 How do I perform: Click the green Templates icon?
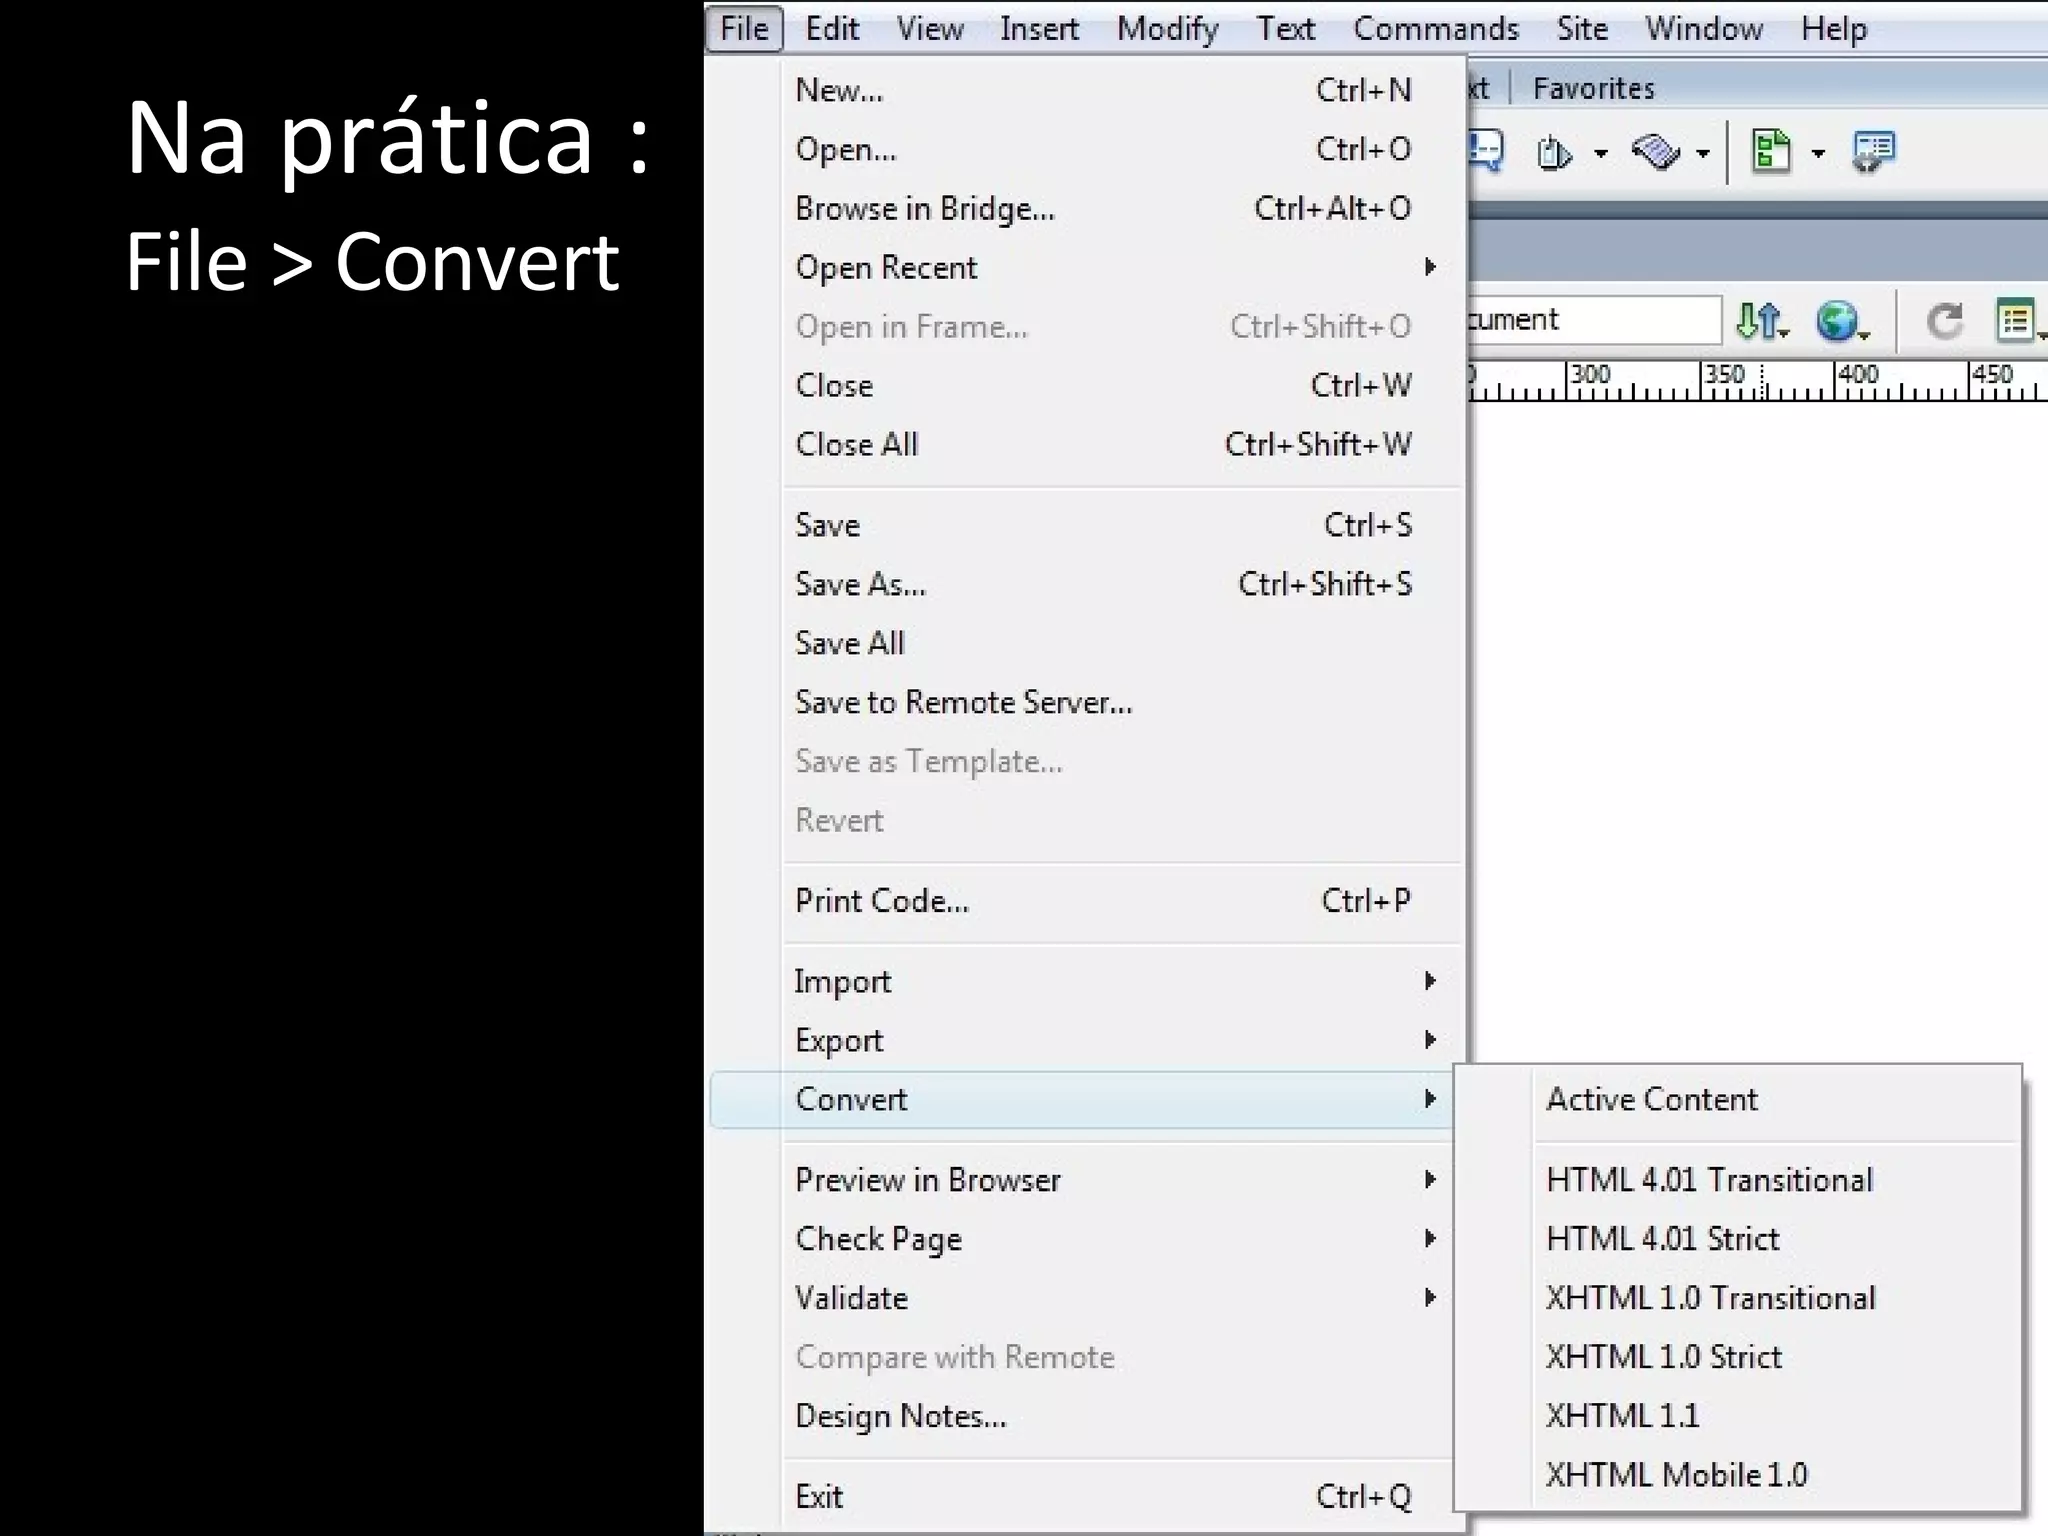[x=1771, y=152]
